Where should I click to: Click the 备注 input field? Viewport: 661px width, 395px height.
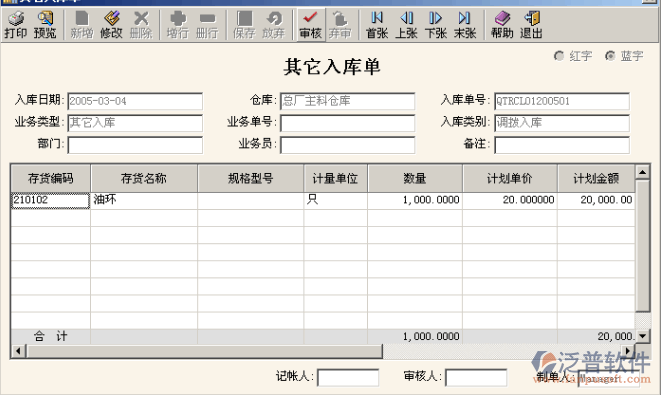562,145
